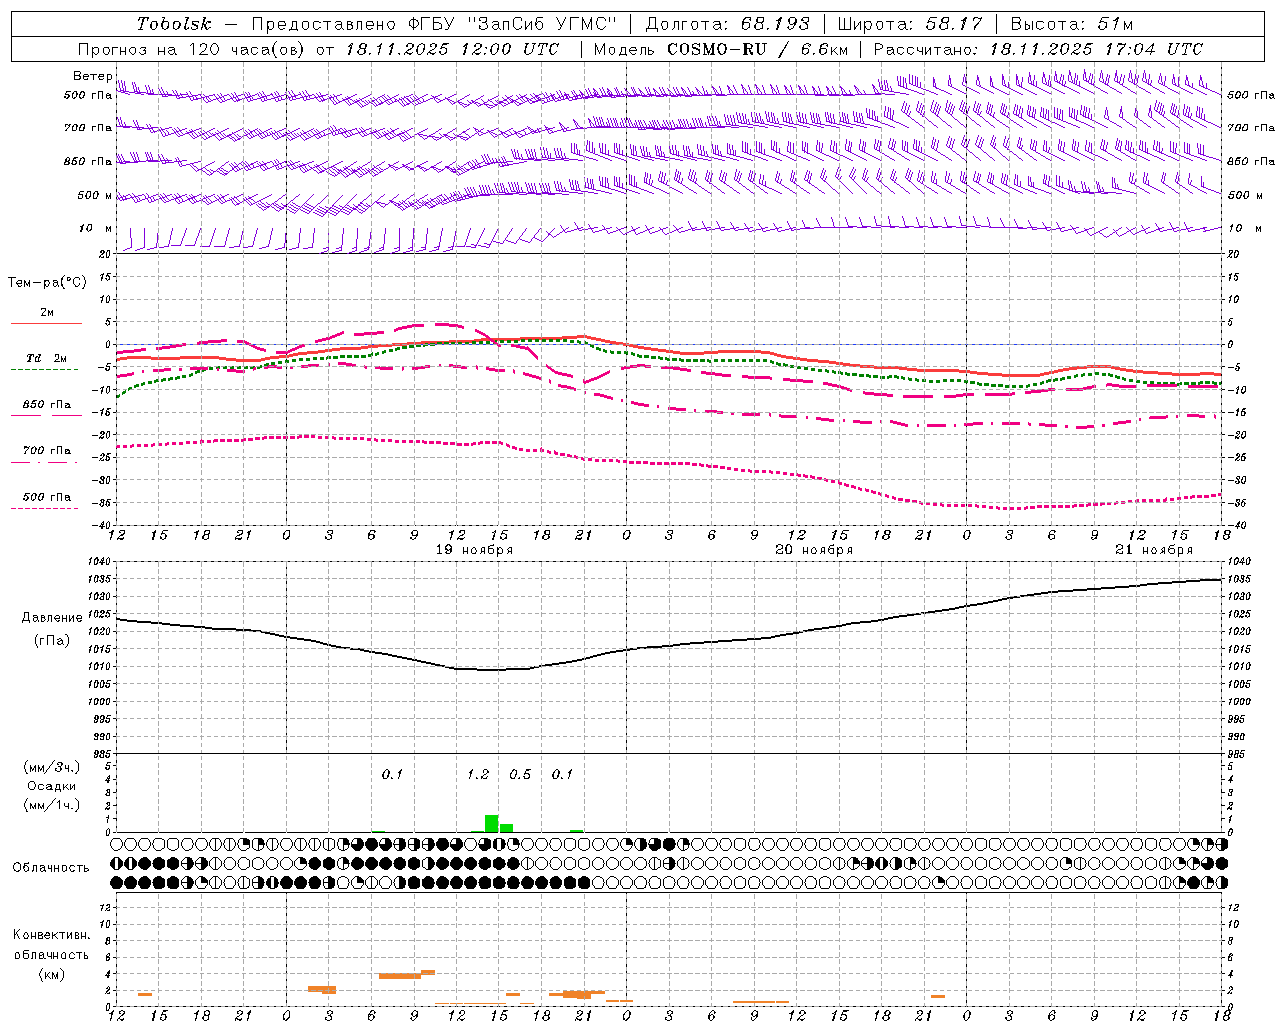Click the '500 гПа' dotted temperature legend entry
The image size is (1280, 1024).
(46, 497)
